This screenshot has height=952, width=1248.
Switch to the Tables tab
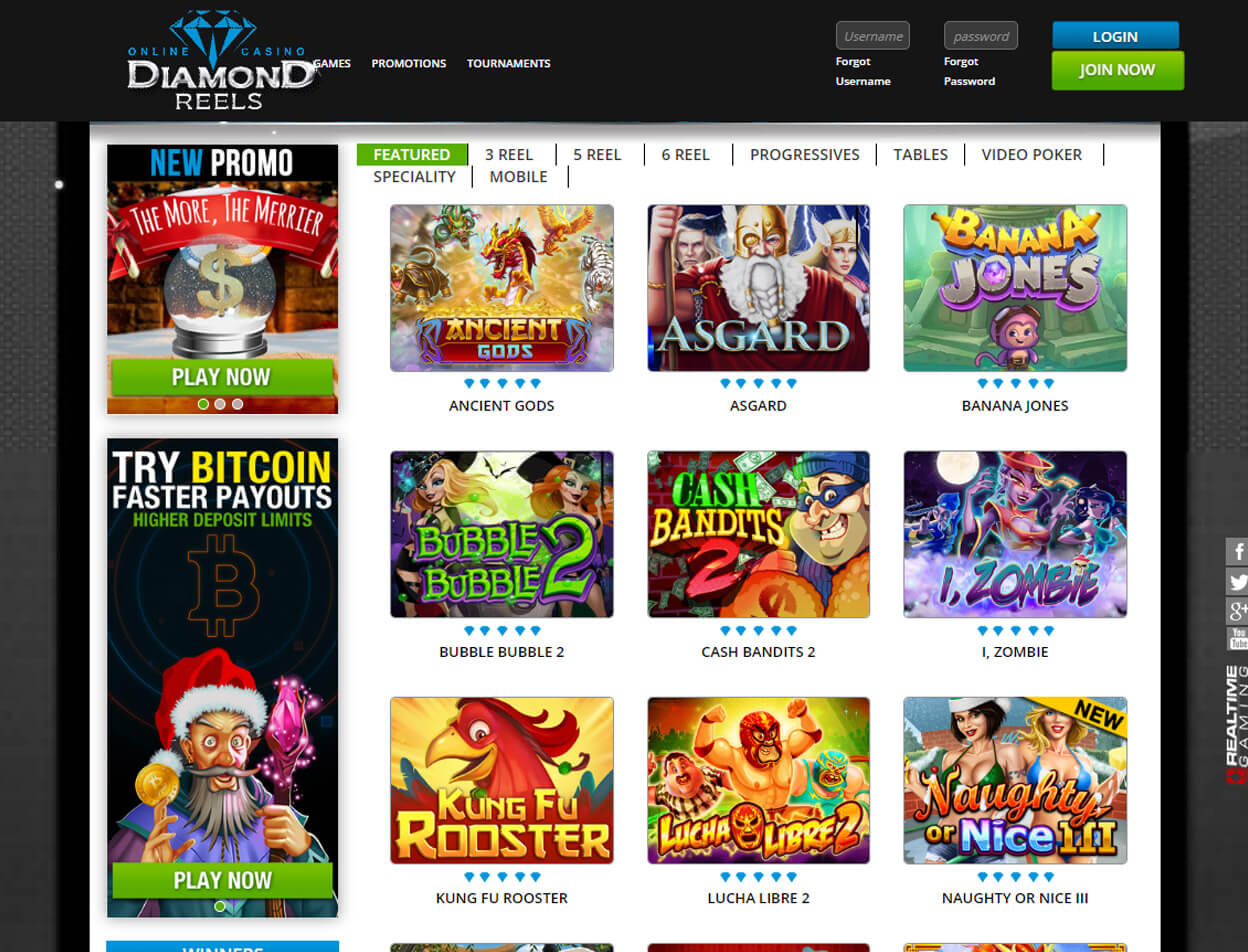click(x=921, y=154)
